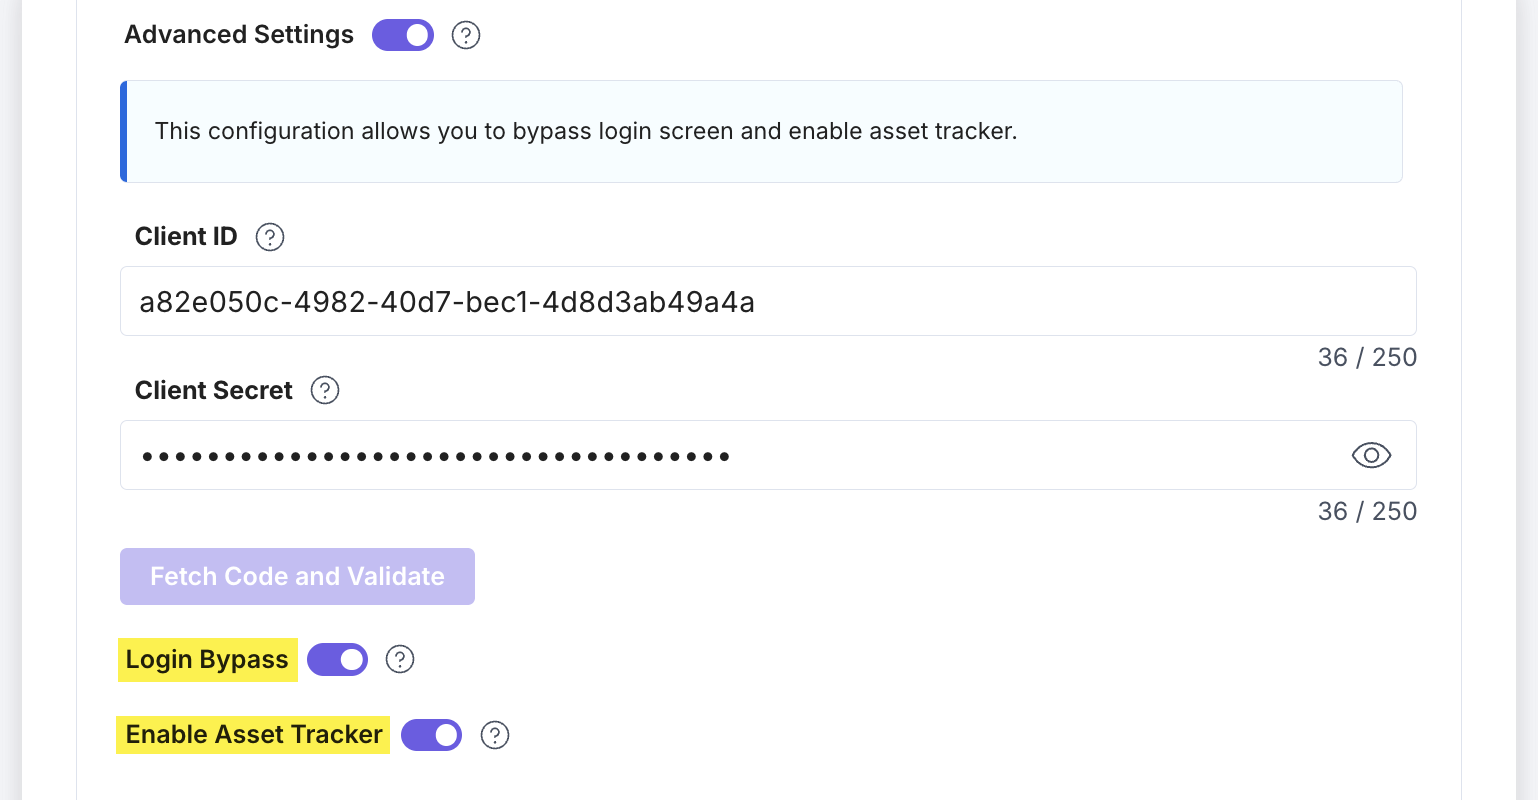Screen dimensions: 1538x800
Task: Turn off Enable Asset Tracker
Action: pyautogui.click(x=431, y=735)
